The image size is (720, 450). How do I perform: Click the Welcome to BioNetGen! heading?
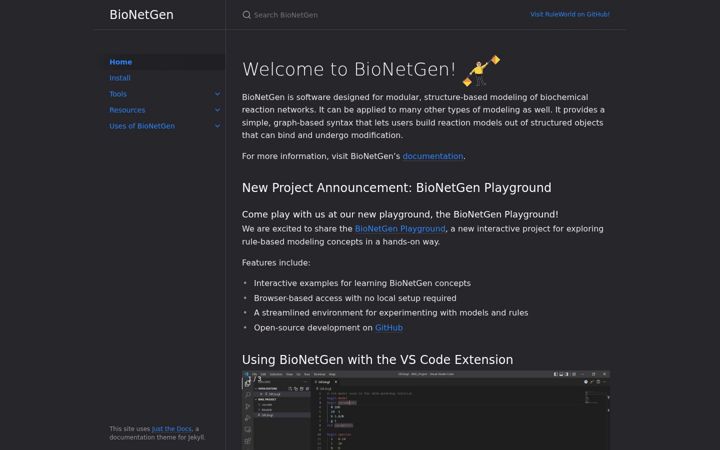(x=349, y=69)
